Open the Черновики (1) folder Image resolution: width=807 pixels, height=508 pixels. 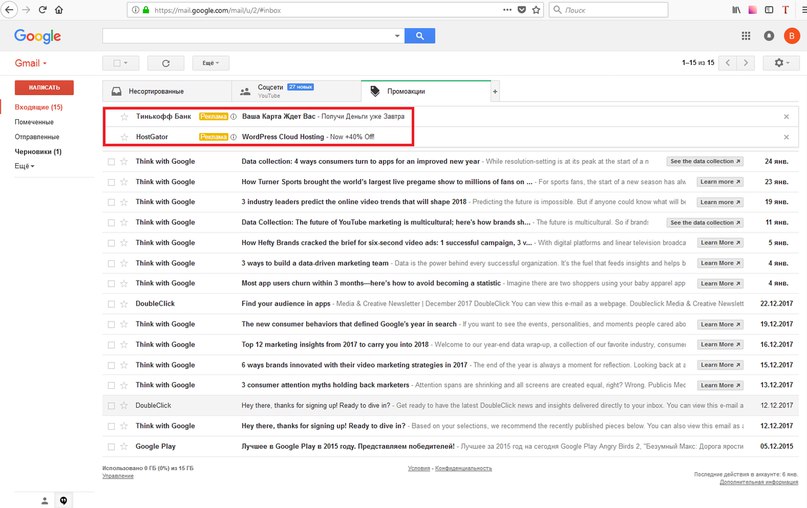[x=38, y=151]
